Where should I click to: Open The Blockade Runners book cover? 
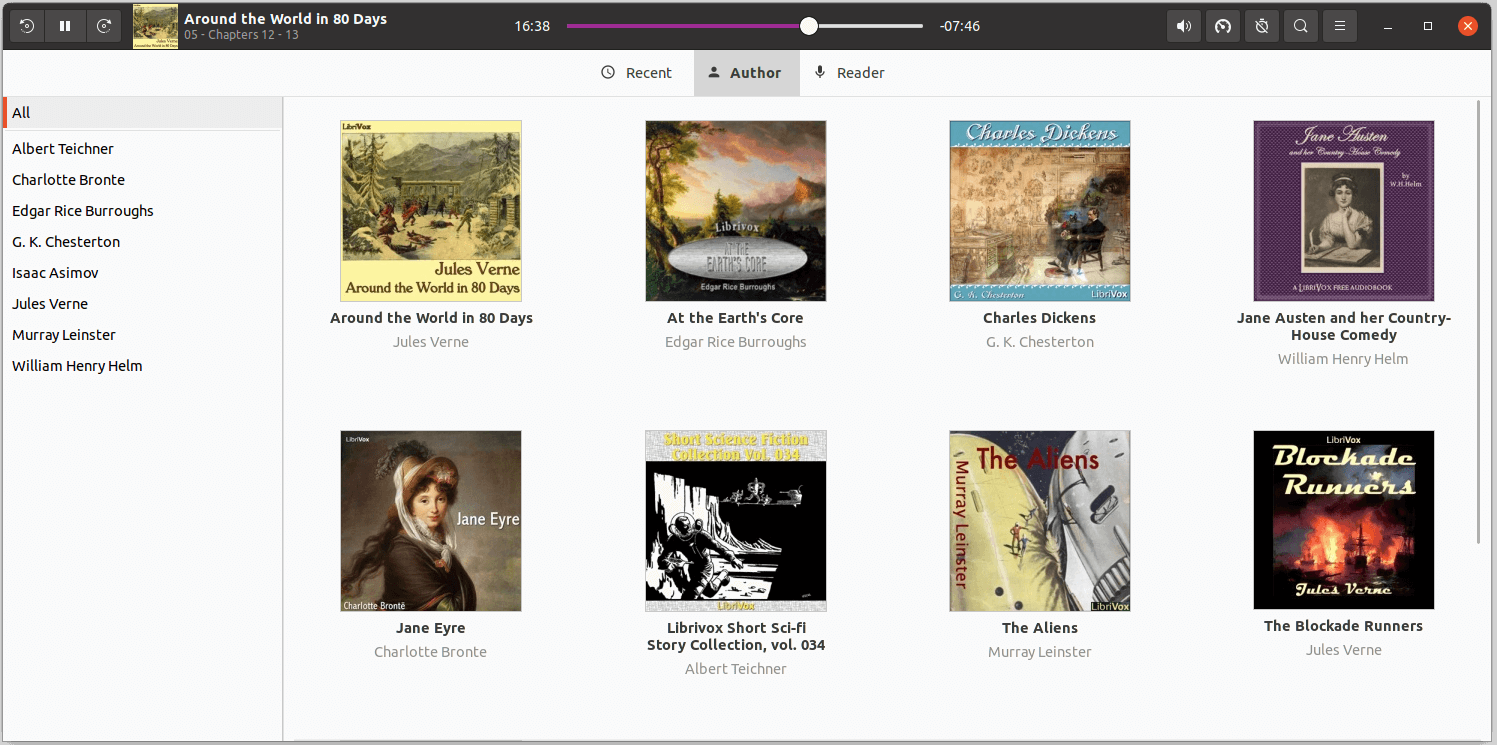click(x=1344, y=520)
